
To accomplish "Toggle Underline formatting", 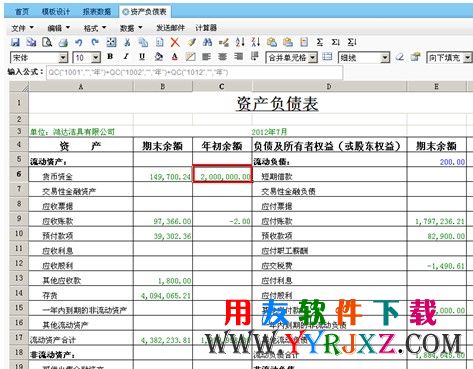I will 142,57.
